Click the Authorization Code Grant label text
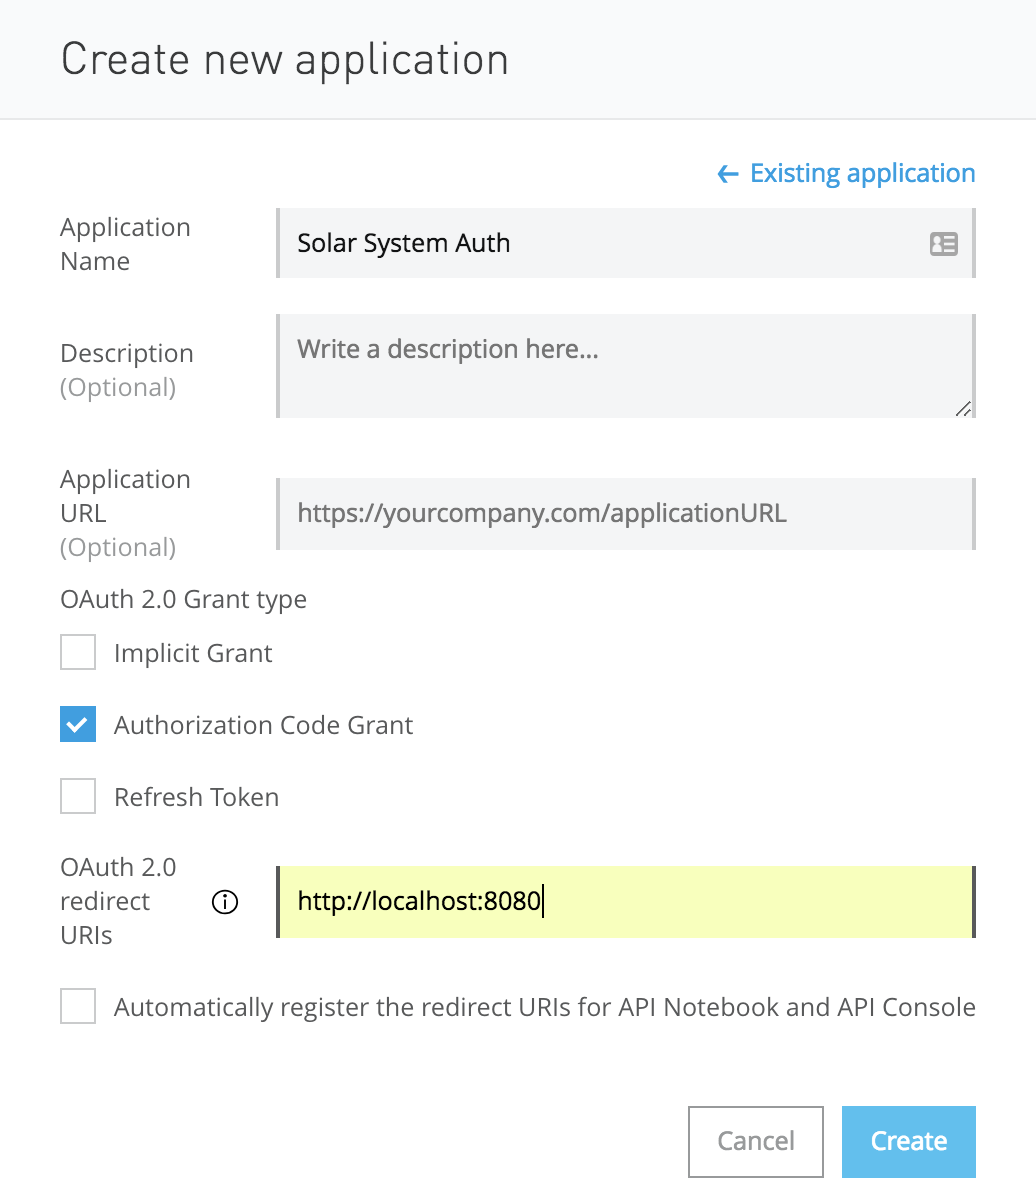This screenshot has width=1036, height=1200. click(263, 726)
